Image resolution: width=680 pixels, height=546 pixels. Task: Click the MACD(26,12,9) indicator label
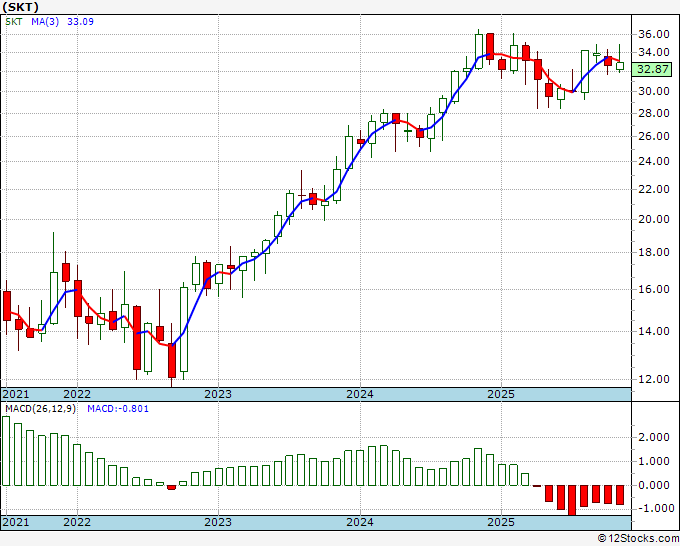(40, 409)
